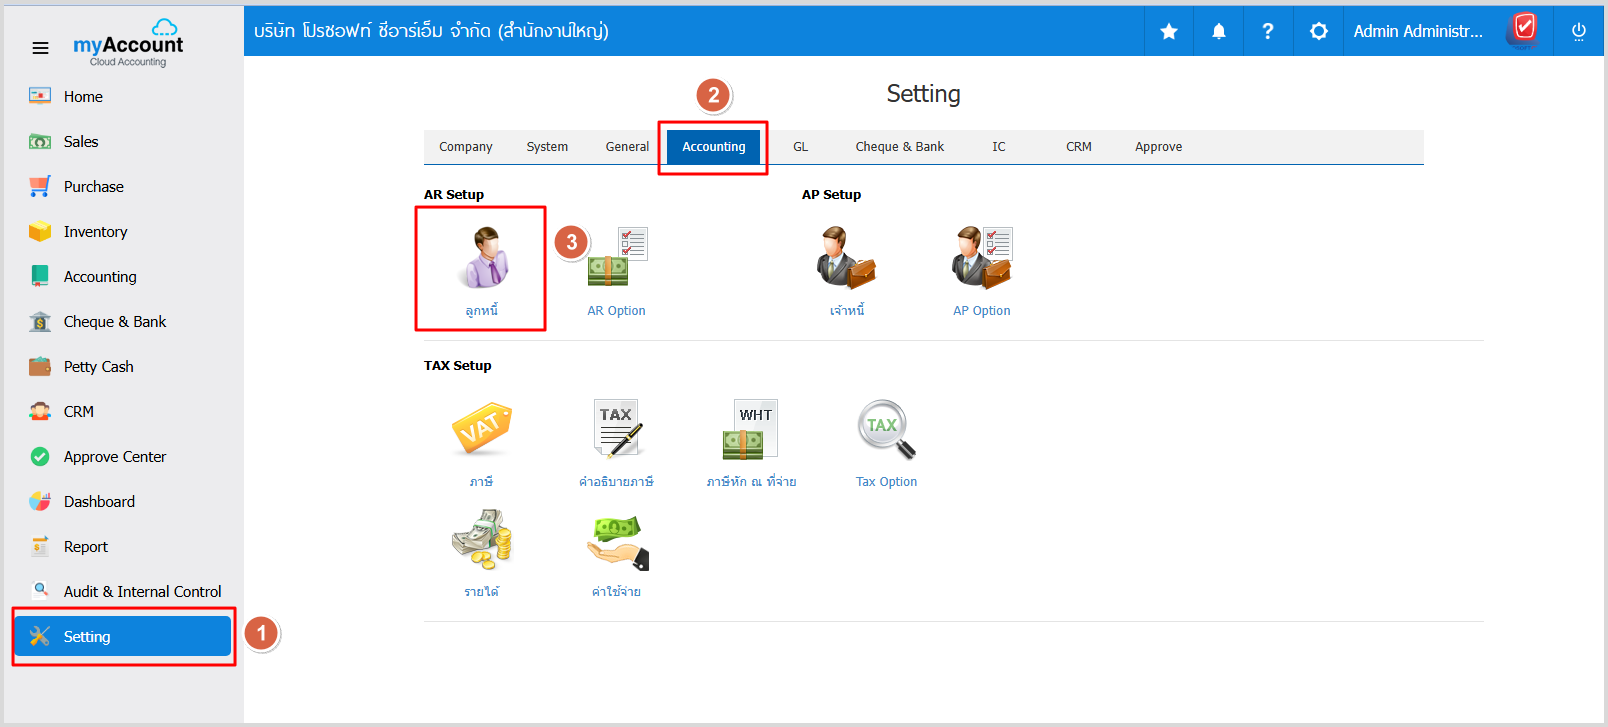The height and width of the screenshot is (727, 1608).
Task: Open Inventory from the sidebar
Action: pyautogui.click(x=95, y=232)
